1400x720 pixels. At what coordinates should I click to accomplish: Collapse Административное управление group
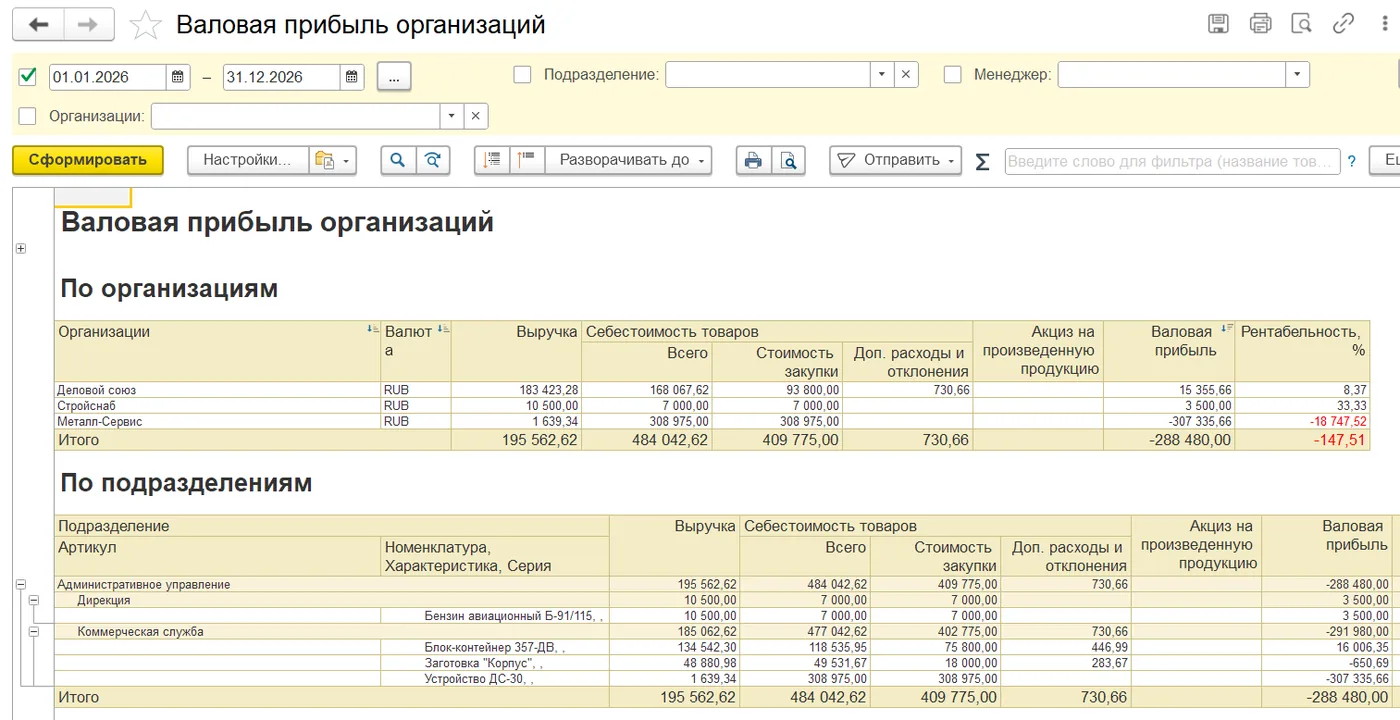(x=21, y=584)
